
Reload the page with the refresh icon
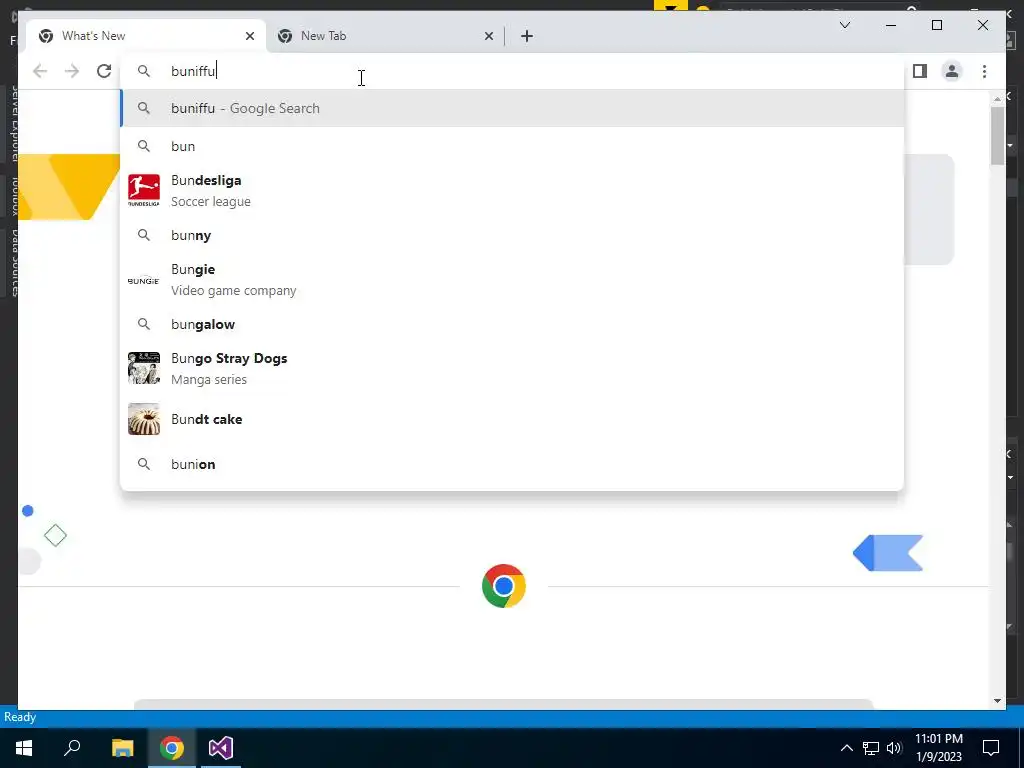coord(104,71)
